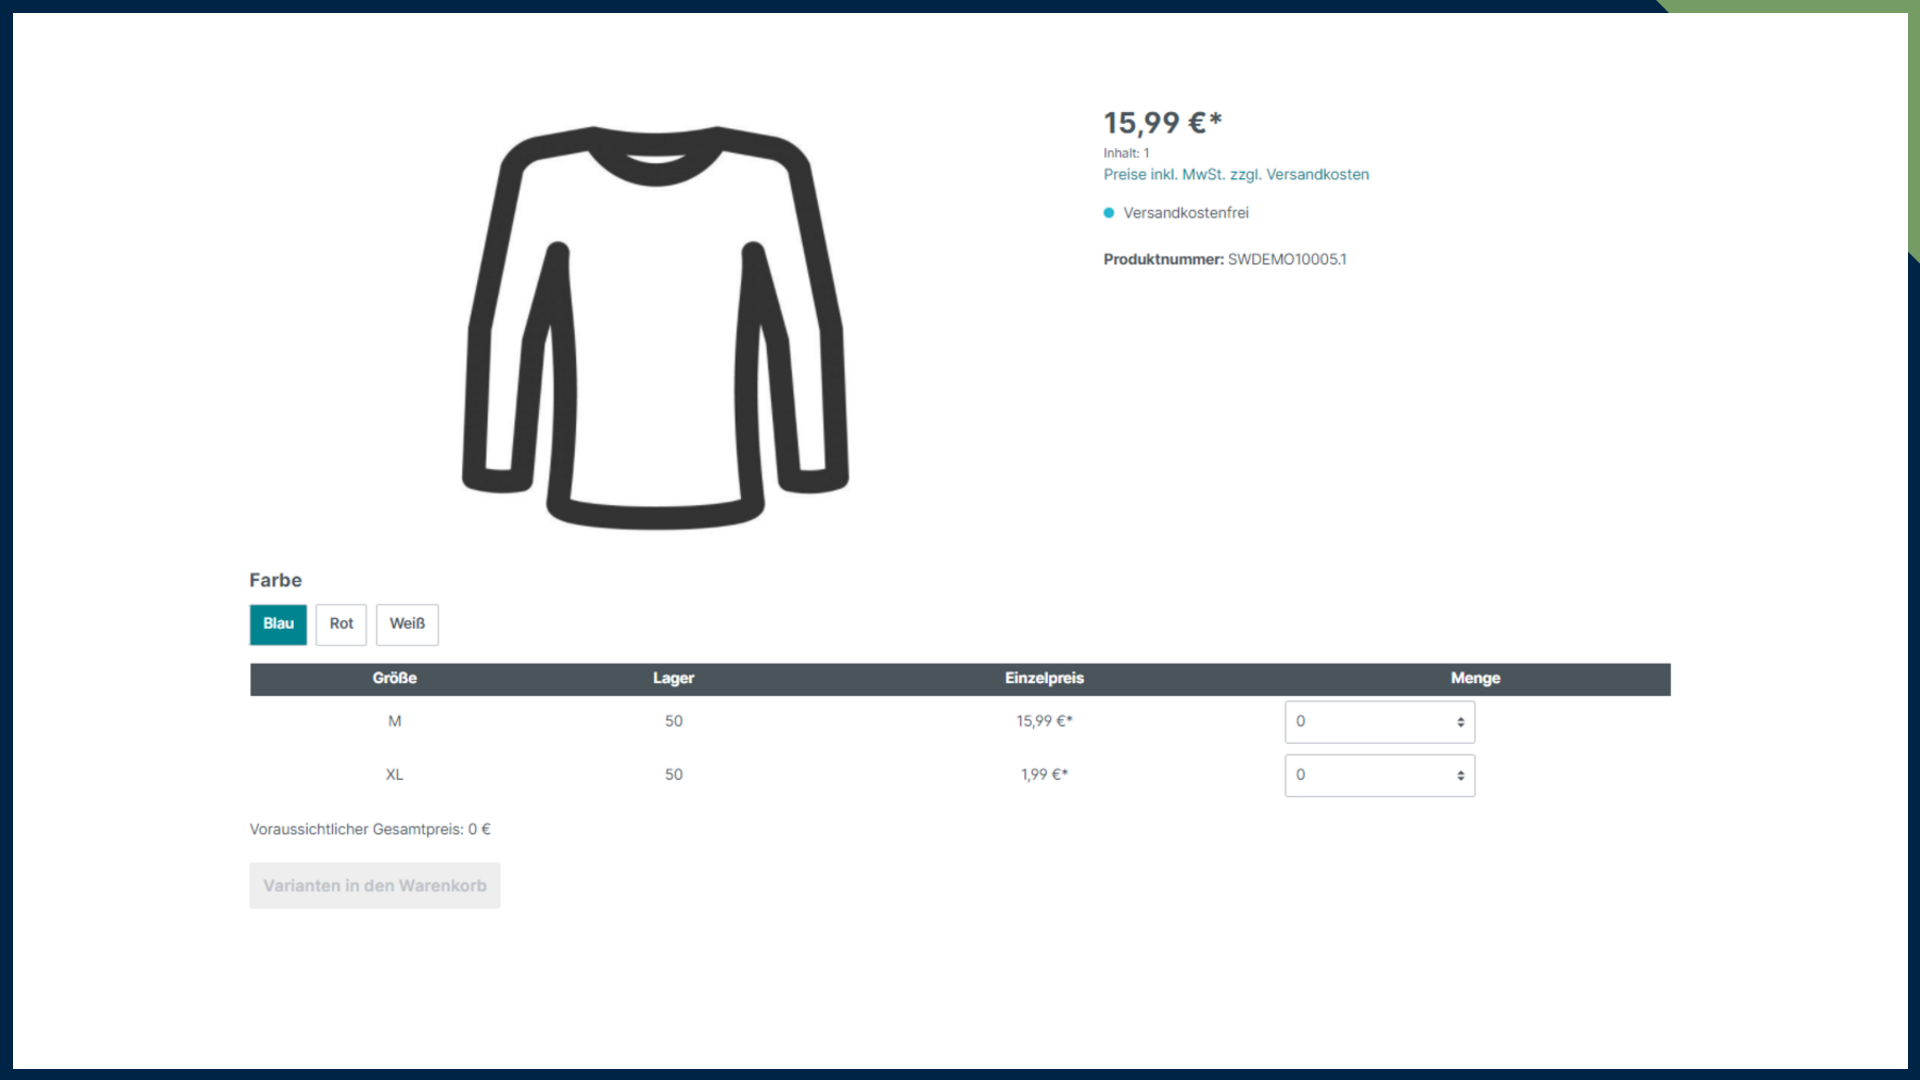Select the Rot color variant
Viewport: 1920px width, 1080px height.
coord(341,624)
